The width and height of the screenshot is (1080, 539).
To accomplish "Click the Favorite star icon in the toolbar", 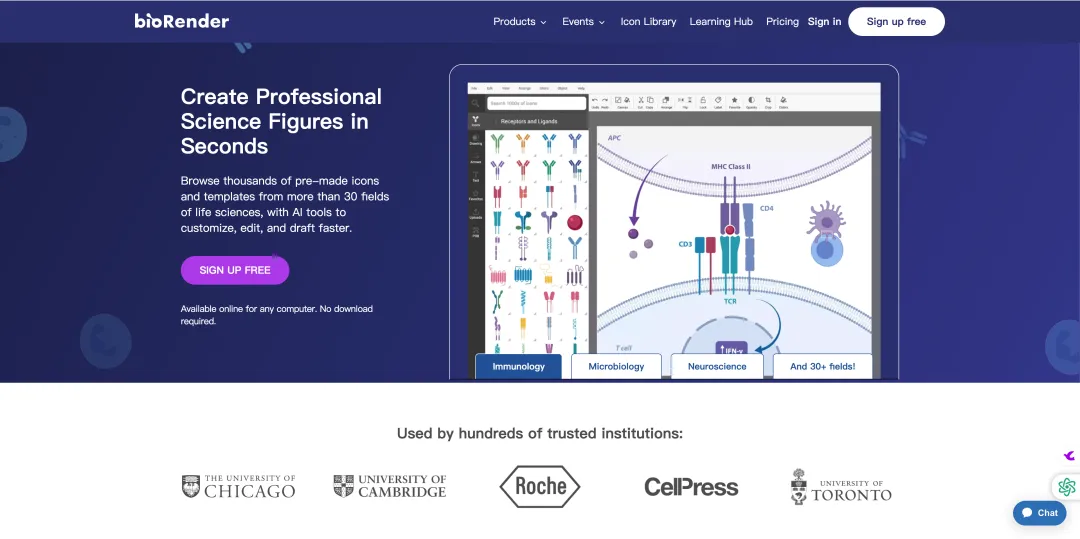I will (734, 100).
